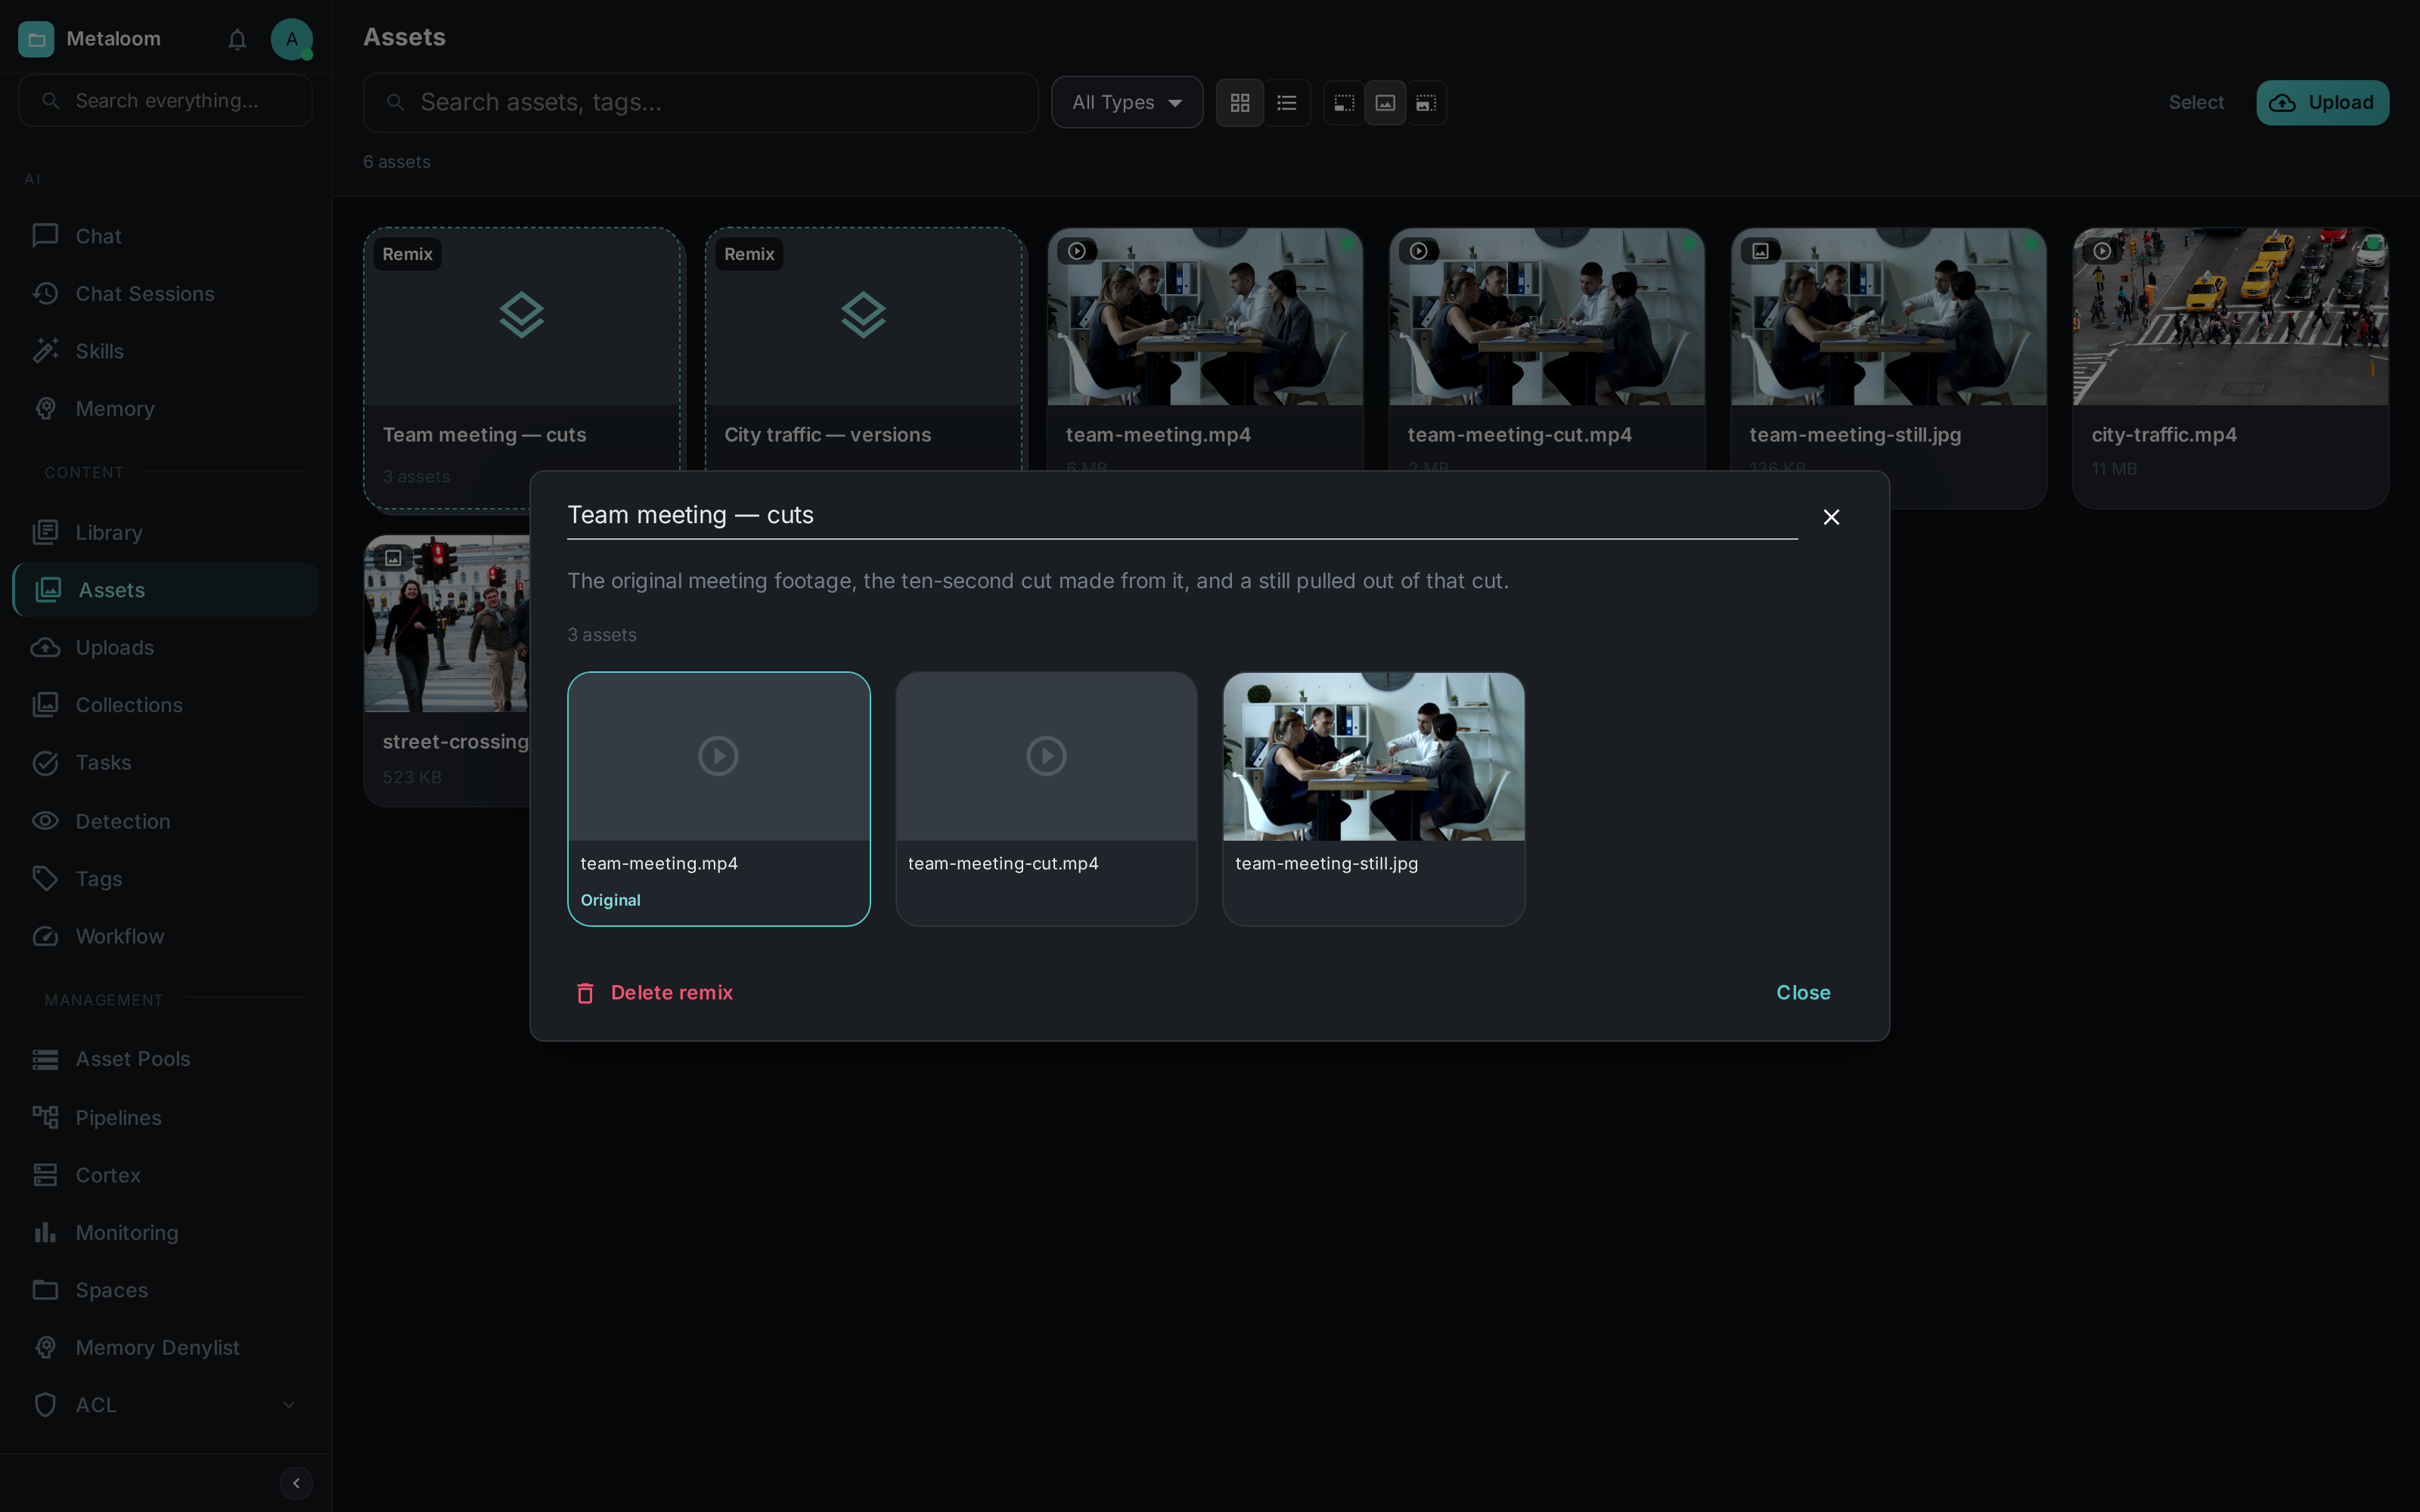Click the "6 assets" count text
The height and width of the screenshot is (1512, 2420).
(x=397, y=162)
